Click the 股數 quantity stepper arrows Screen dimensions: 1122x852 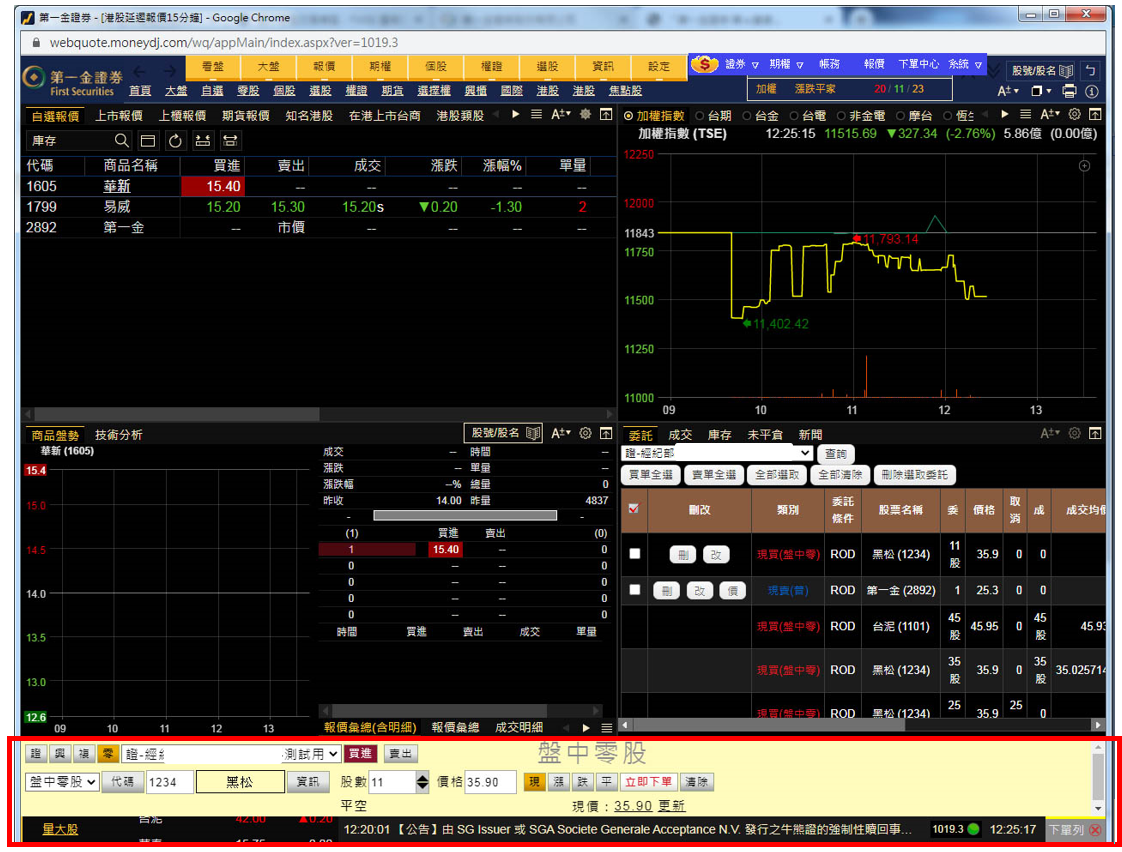tap(423, 782)
